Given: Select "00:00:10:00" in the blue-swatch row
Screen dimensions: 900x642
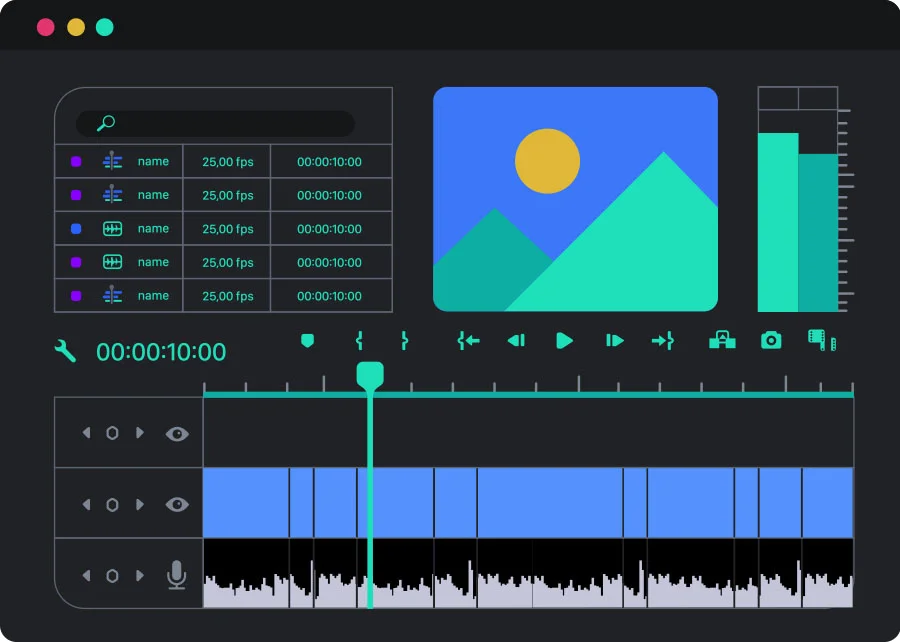Looking at the screenshot, I should pos(329,229).
